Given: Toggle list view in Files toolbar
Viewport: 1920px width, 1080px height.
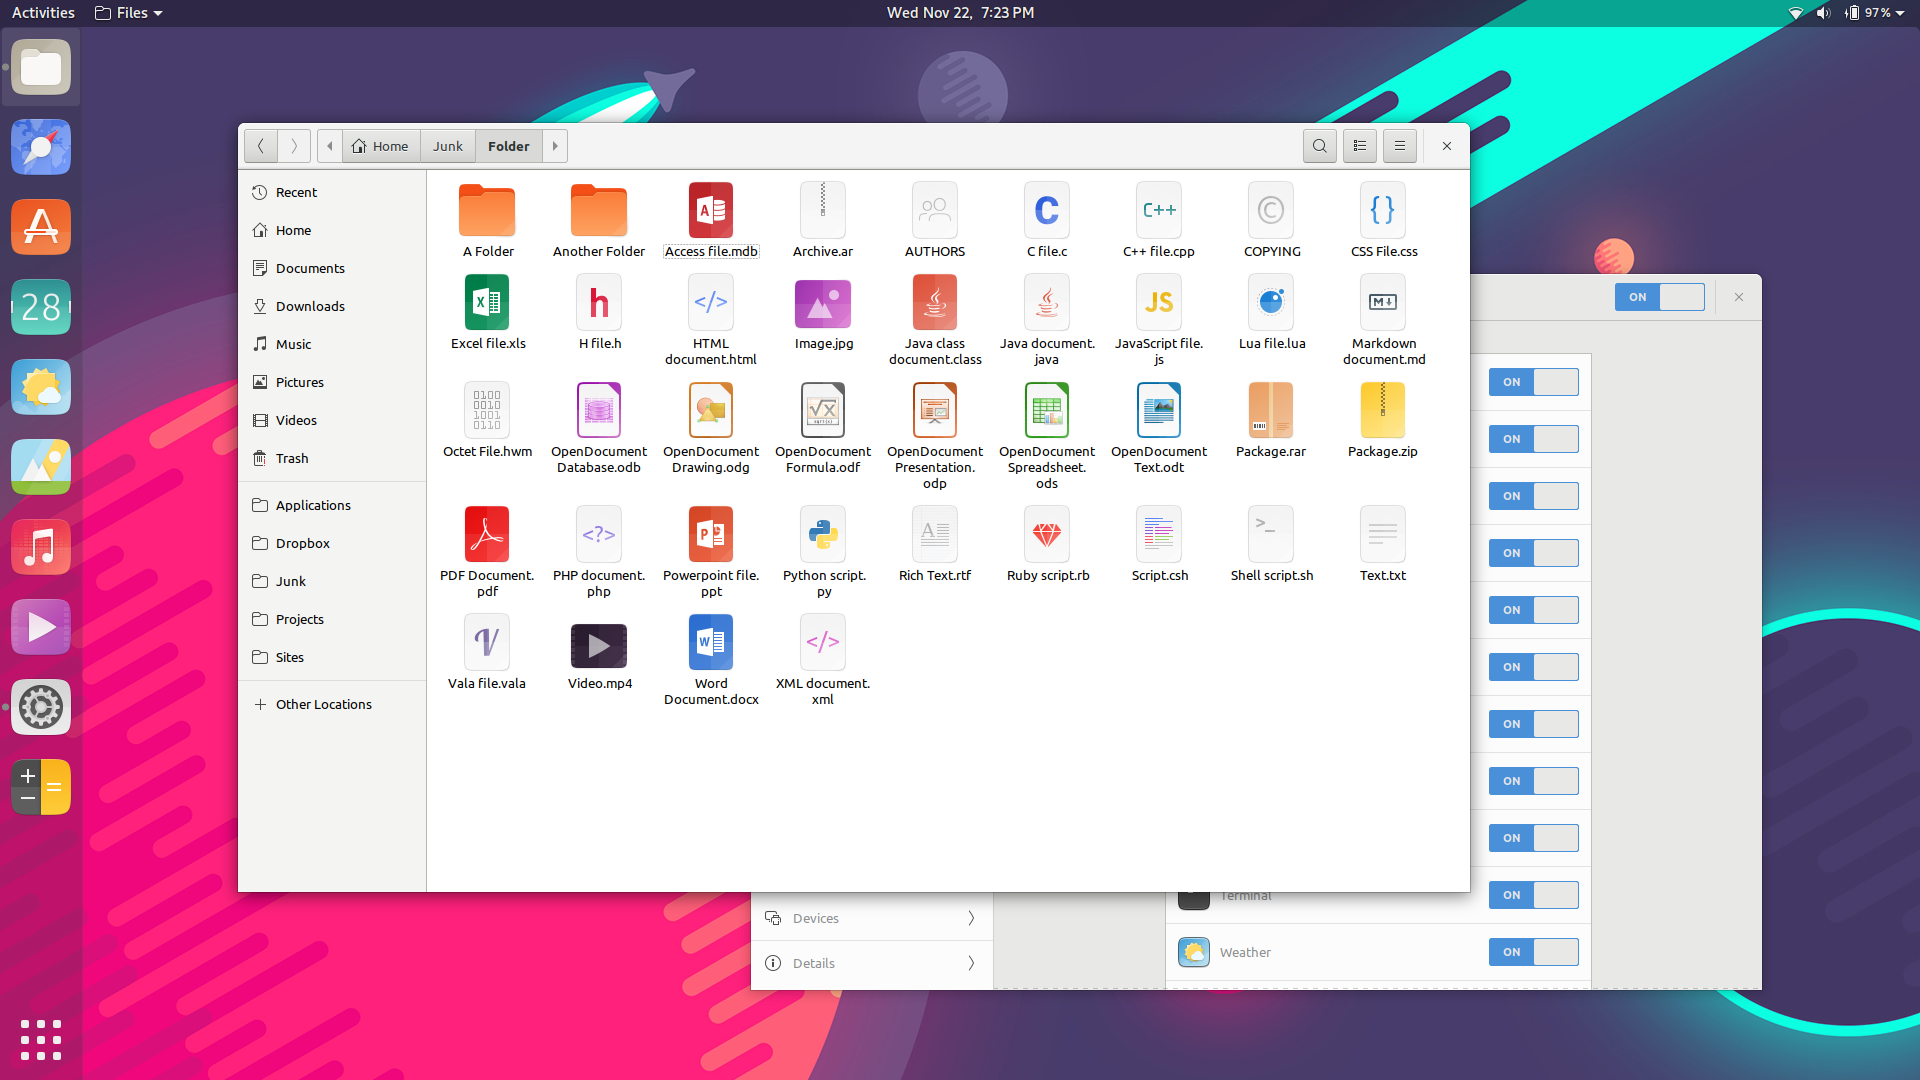Looking at the screenshot, I should (1360, 146).
